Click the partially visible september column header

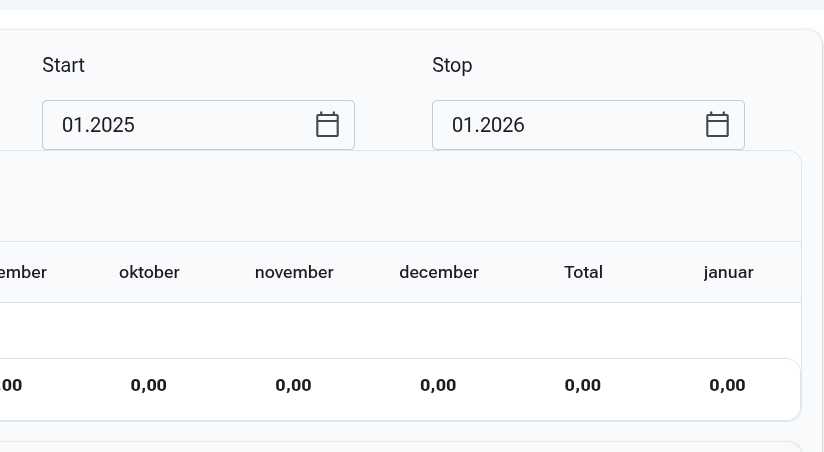click(x=23, y=272)
